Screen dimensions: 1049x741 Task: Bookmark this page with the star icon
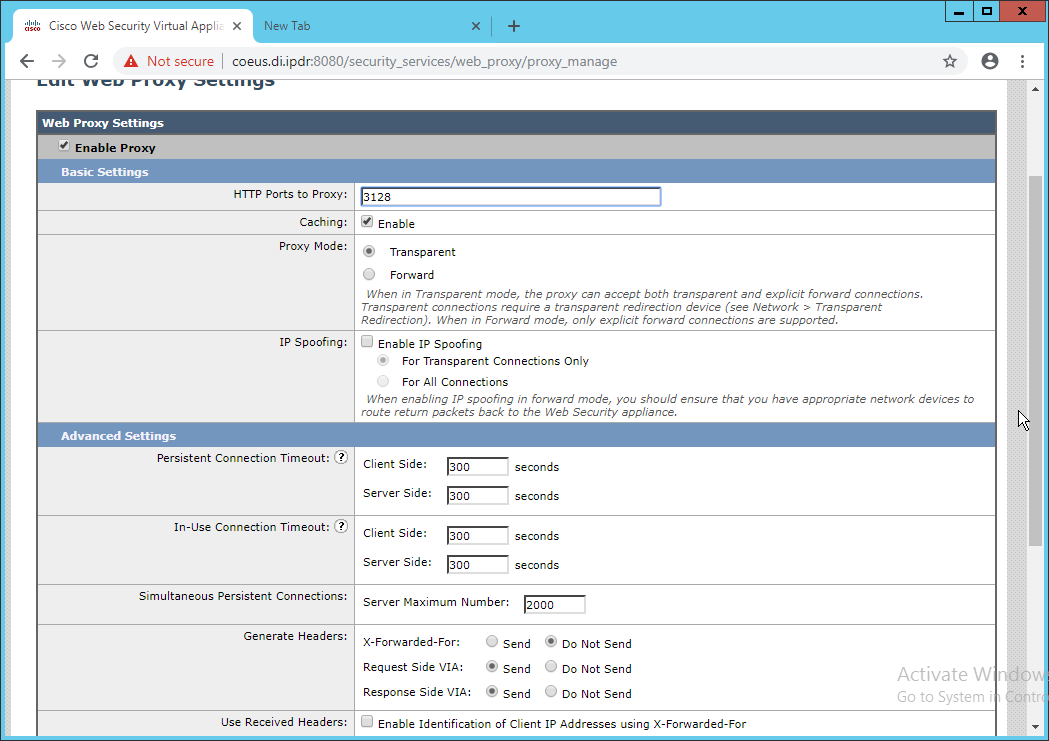pyautogui.click(x=949, y=62)
